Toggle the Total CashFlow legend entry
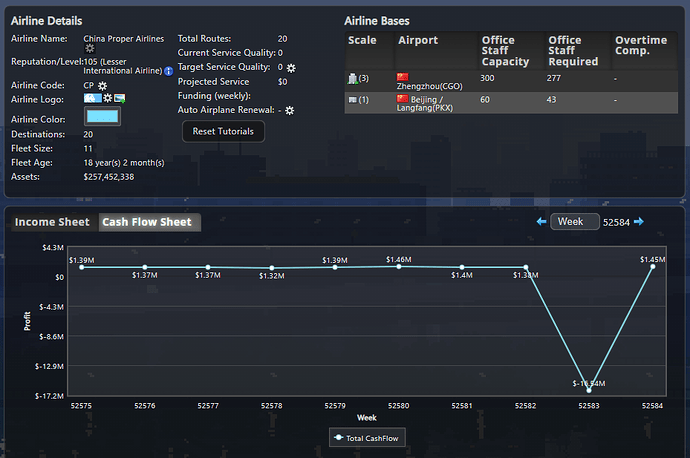Viewport: 690px width, 458px height. (x=367, y=438)
